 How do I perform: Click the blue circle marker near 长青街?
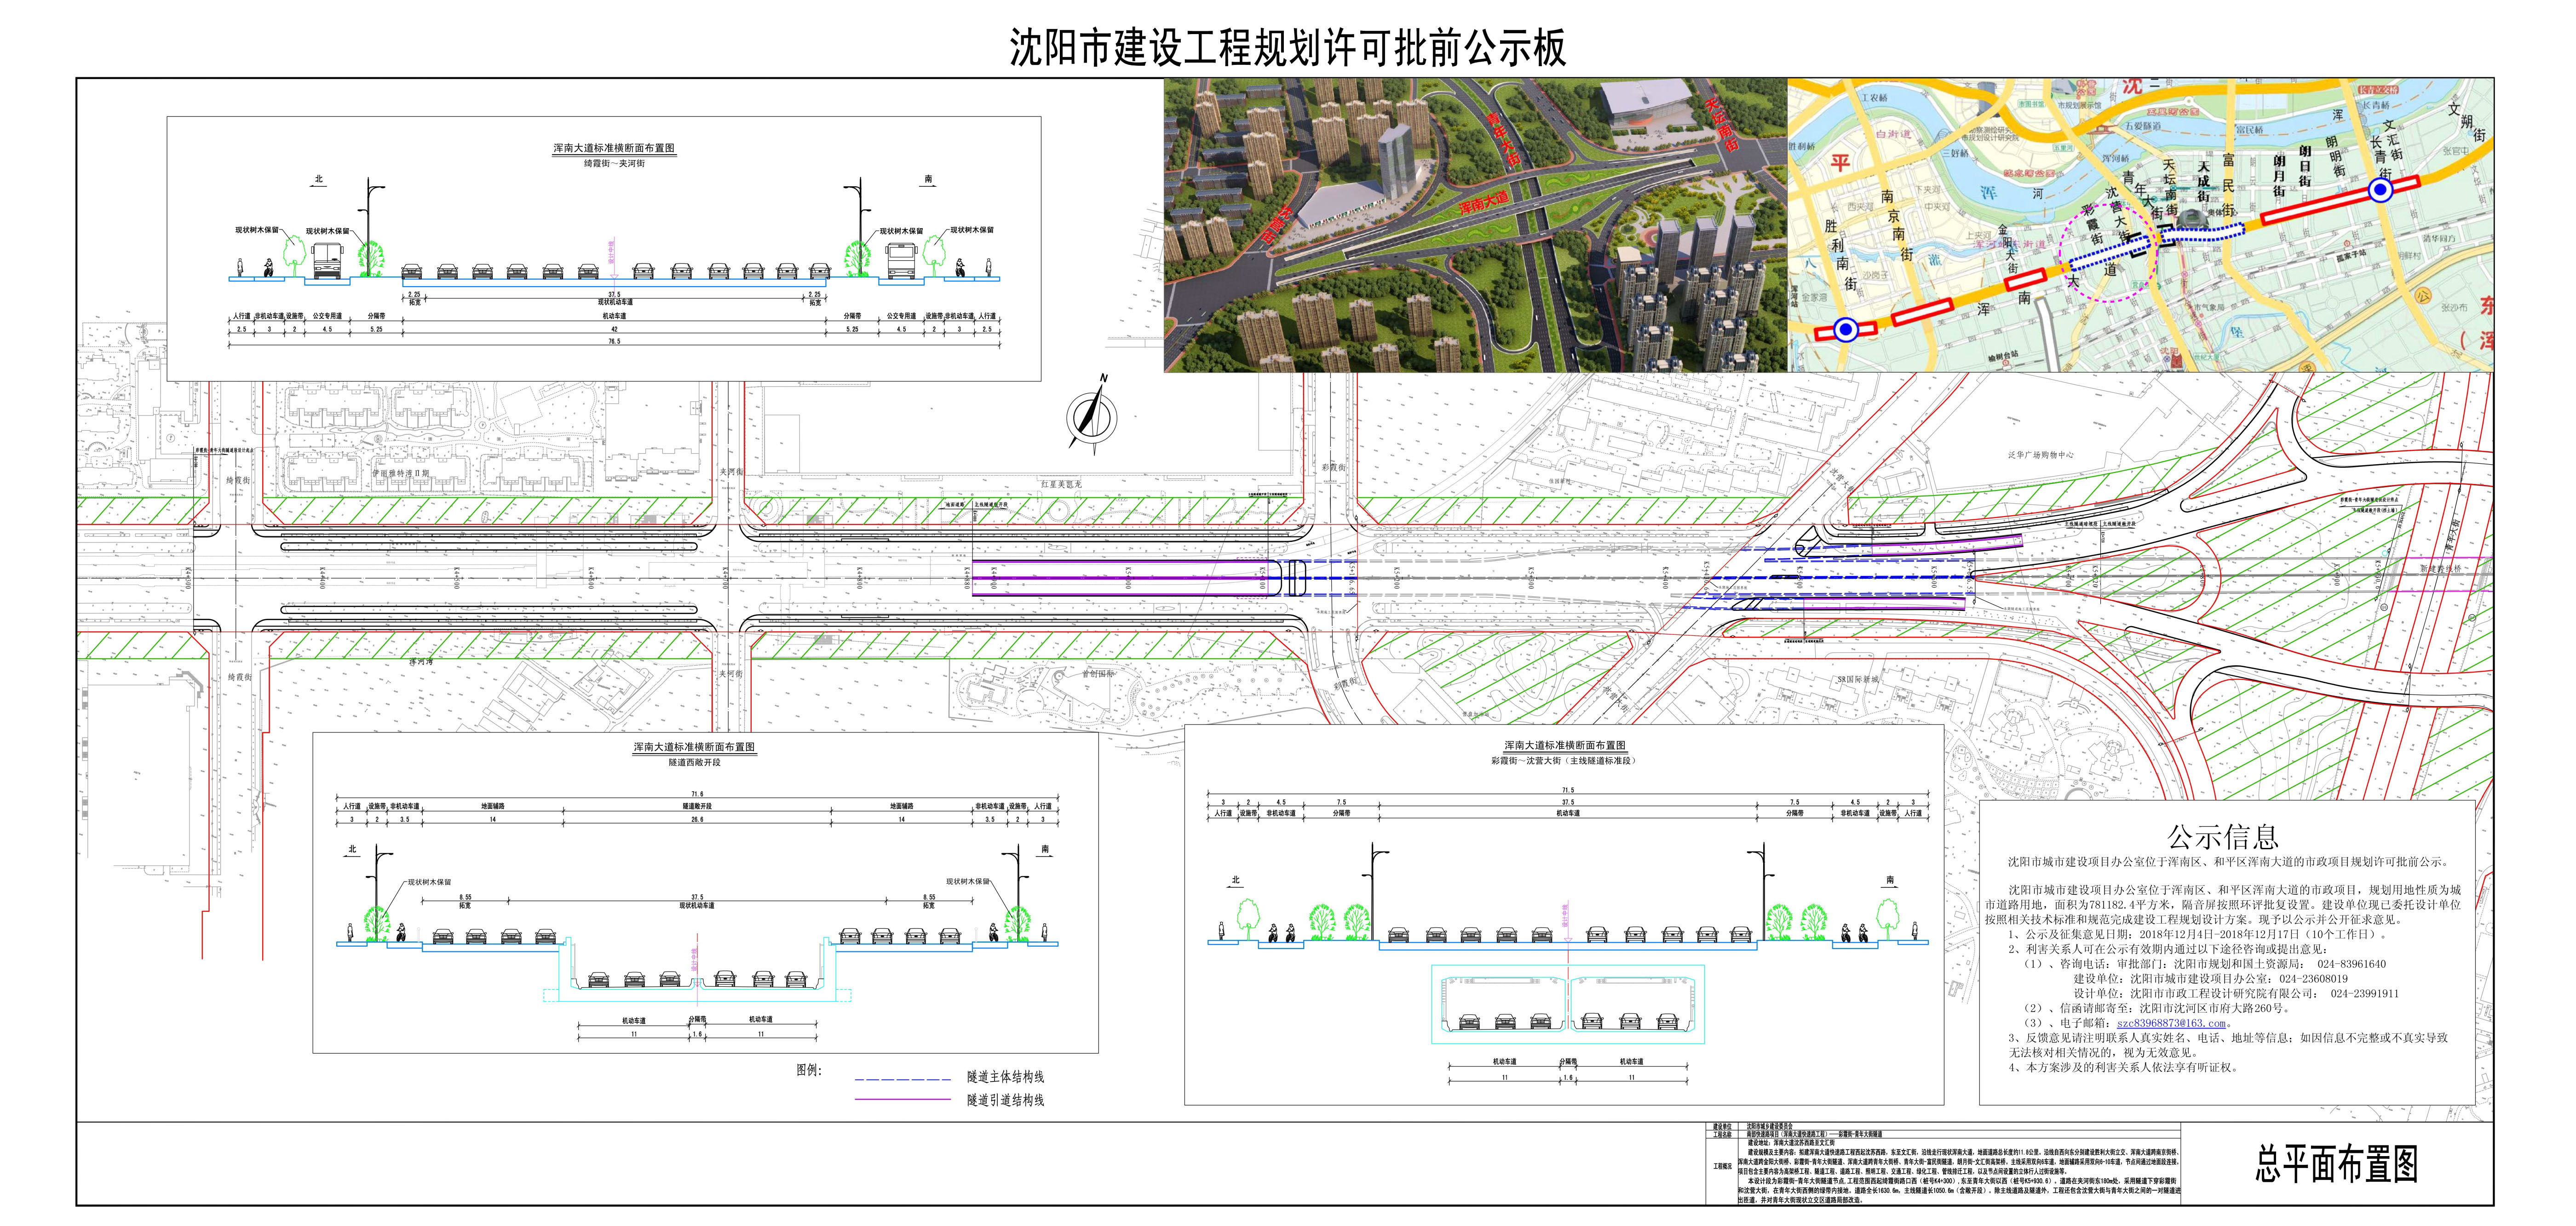tap(2382, 190)
